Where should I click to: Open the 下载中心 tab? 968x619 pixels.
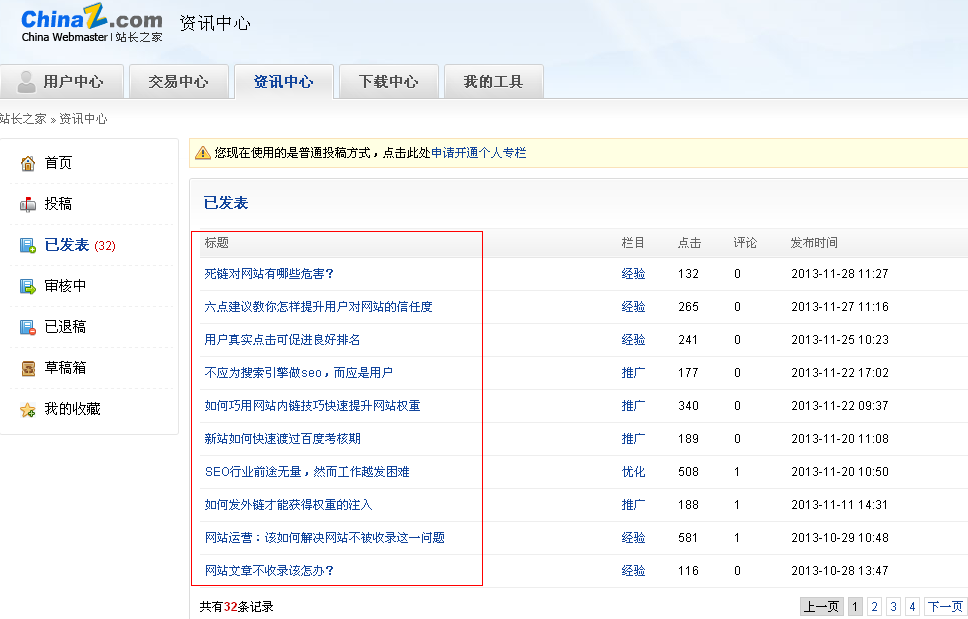(388, 82)
